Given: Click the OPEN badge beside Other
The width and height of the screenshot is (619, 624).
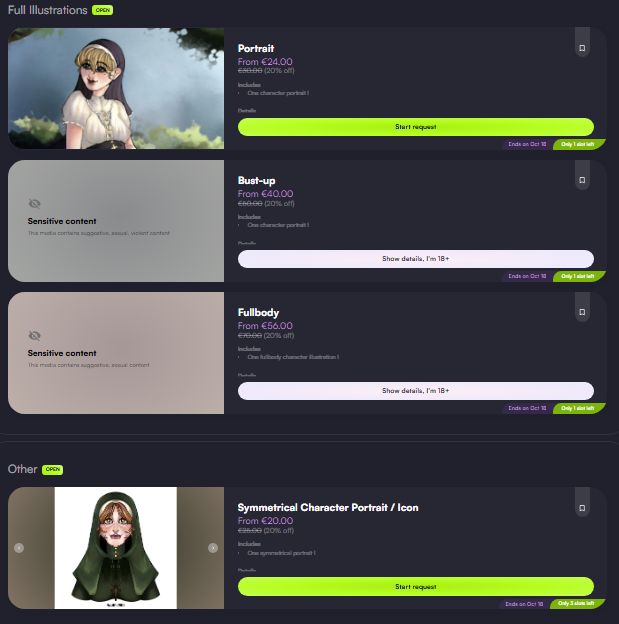Looking at the screenshot, I should point(53,470).
